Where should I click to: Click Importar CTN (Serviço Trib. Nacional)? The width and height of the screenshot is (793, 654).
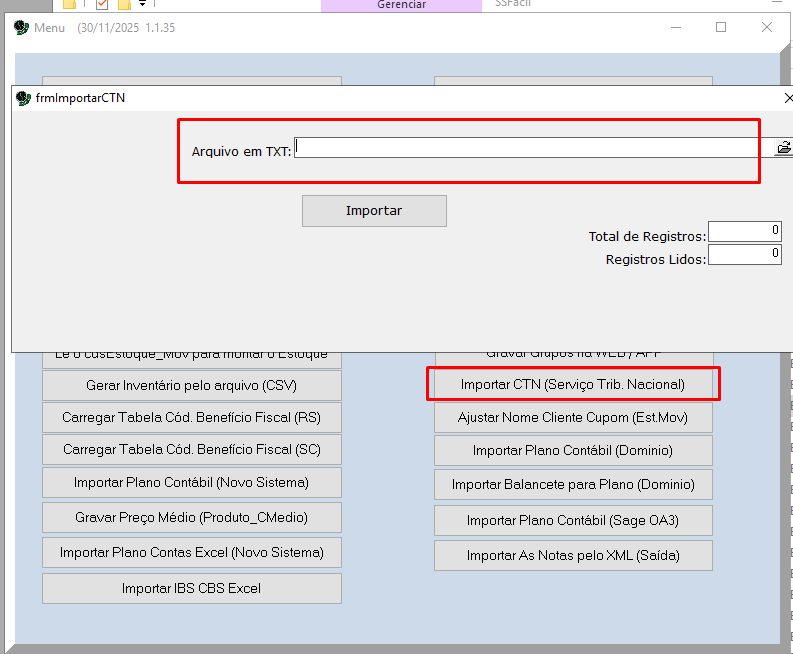tap(573, 384)
